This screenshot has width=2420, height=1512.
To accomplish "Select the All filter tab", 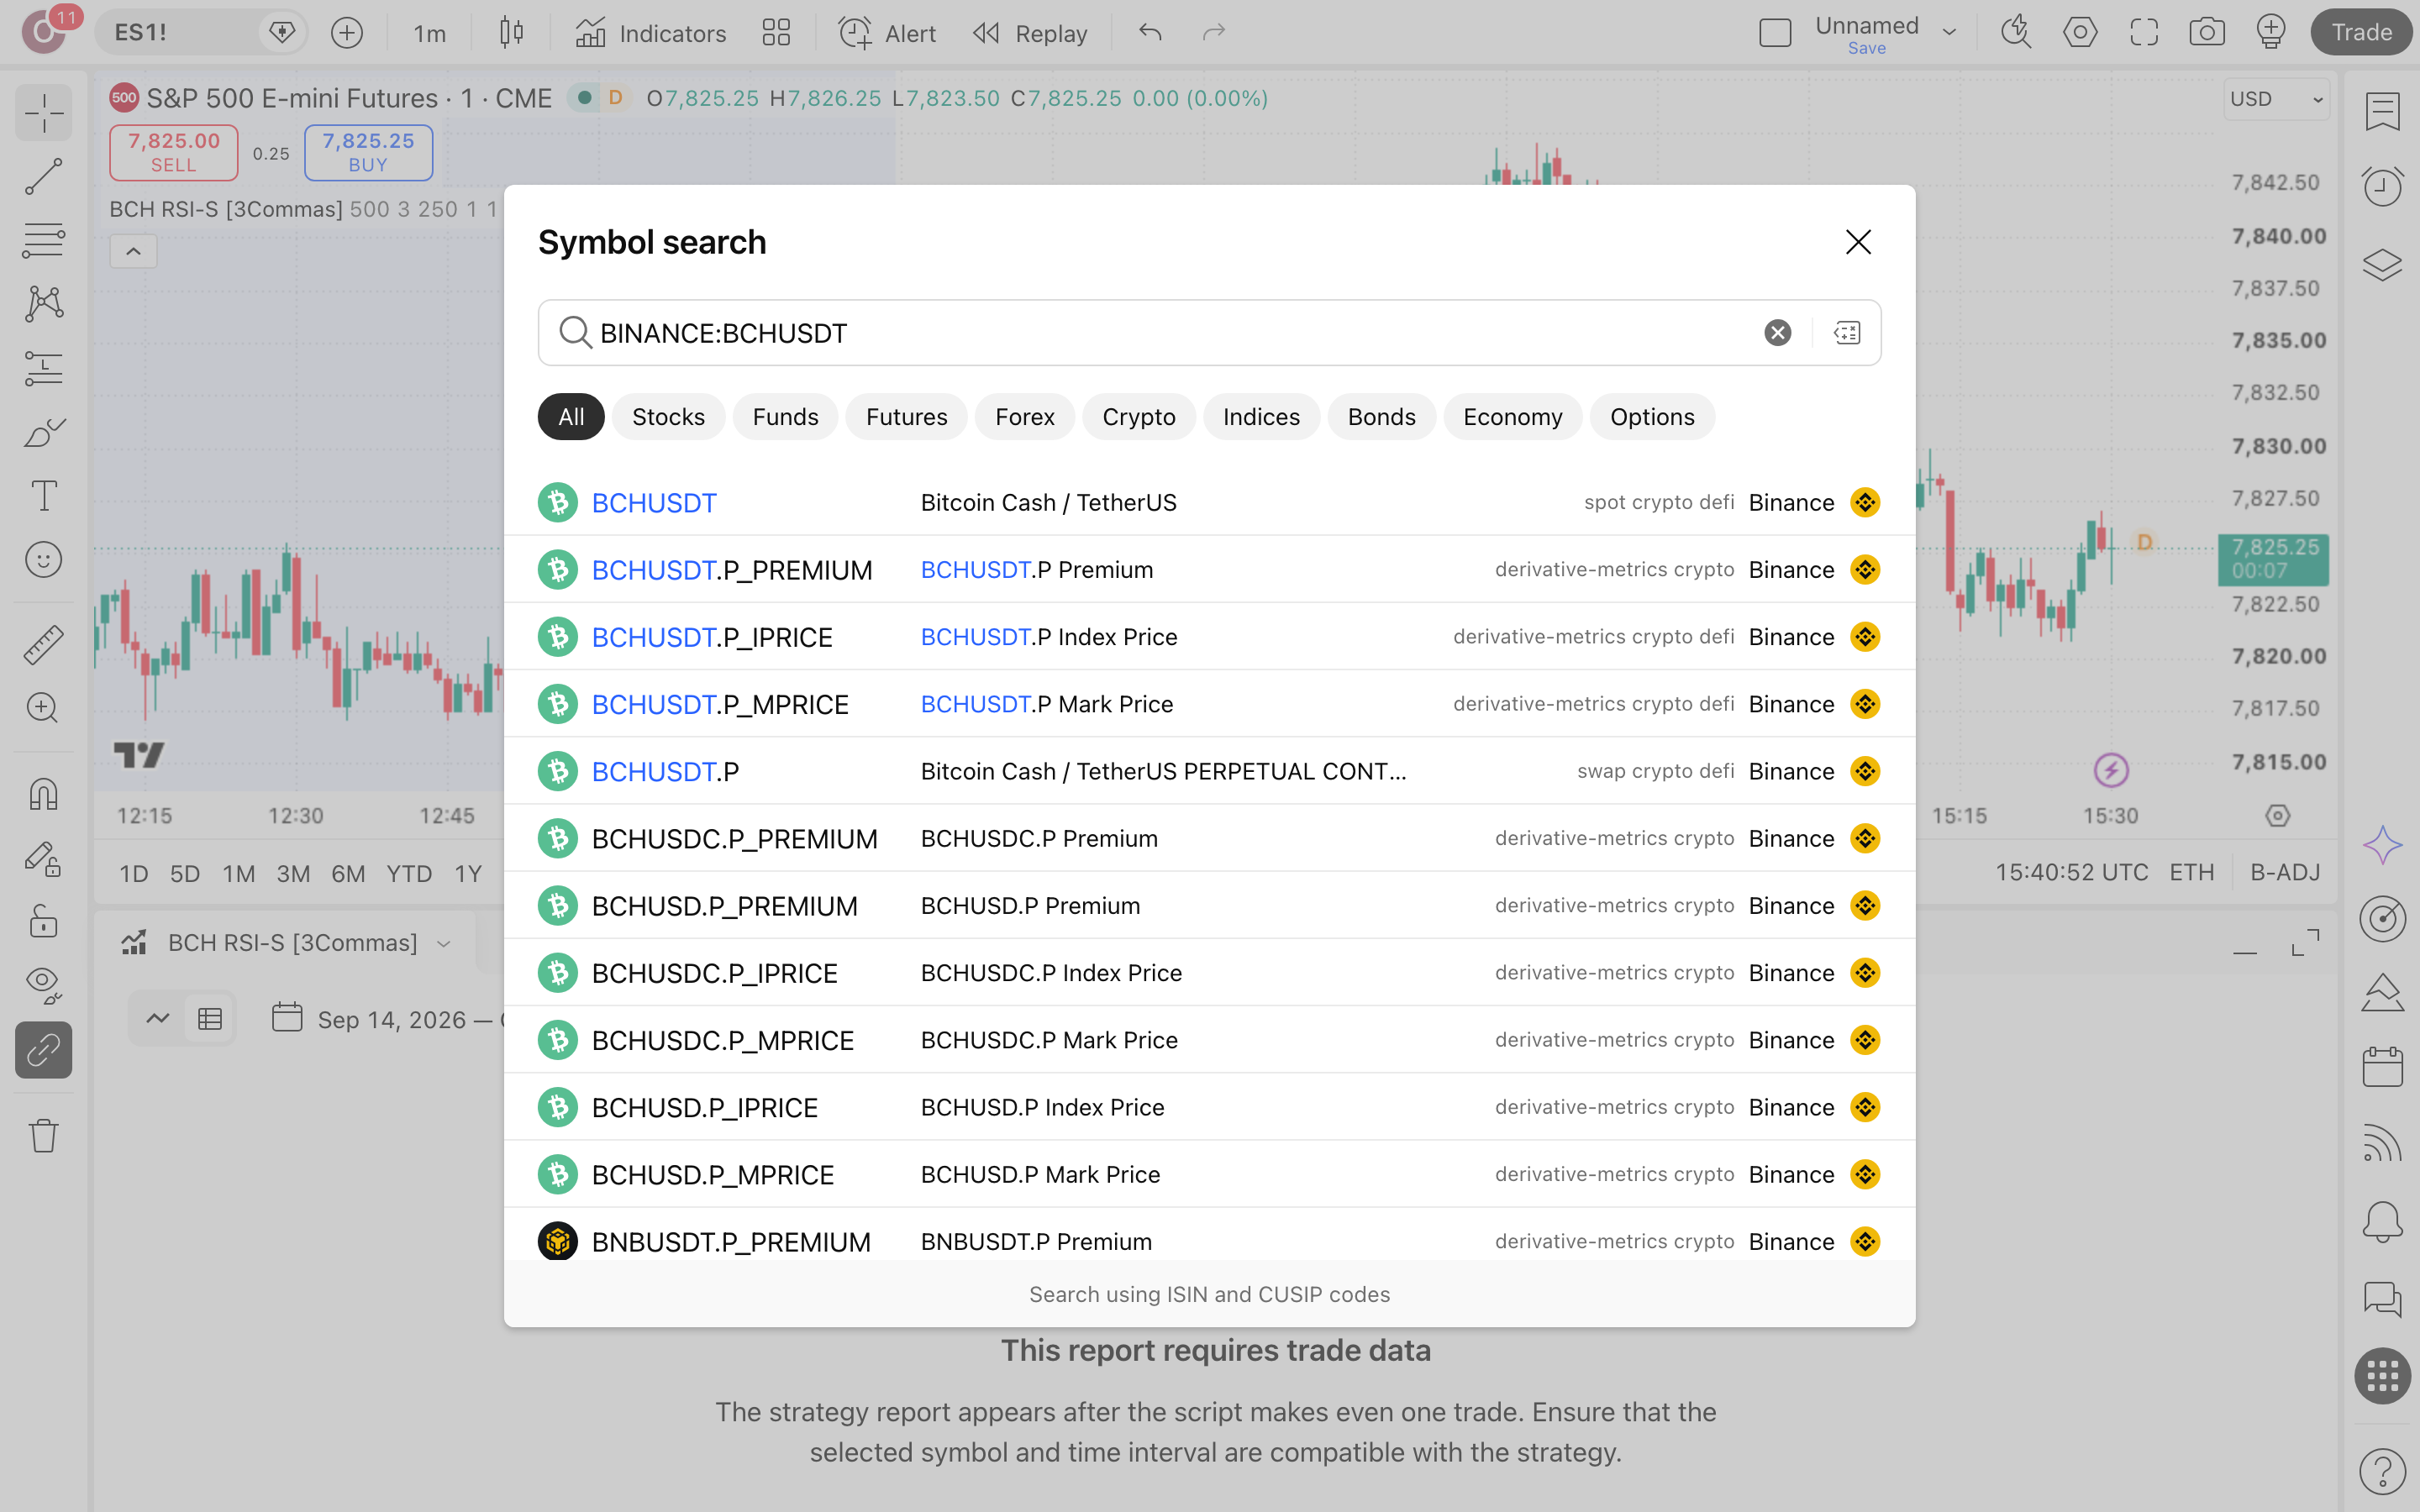I will pyautogui.click(x=571, y=417).
